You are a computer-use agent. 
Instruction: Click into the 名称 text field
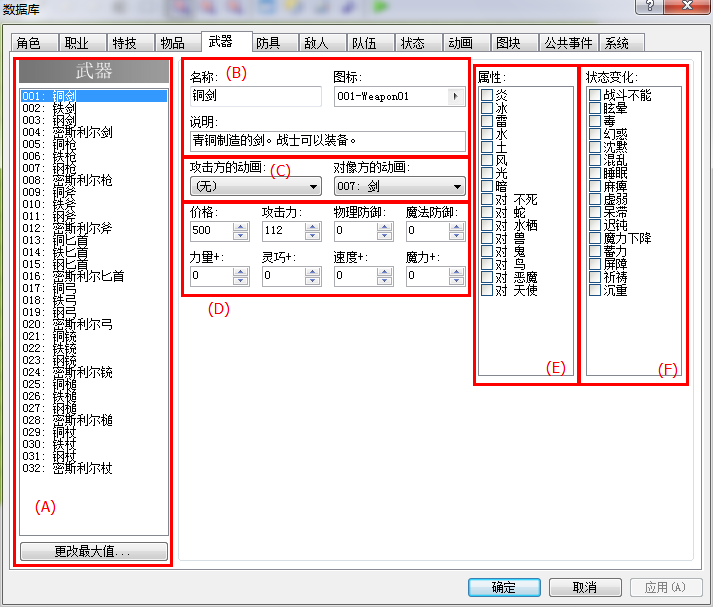[x=256, y=96]
